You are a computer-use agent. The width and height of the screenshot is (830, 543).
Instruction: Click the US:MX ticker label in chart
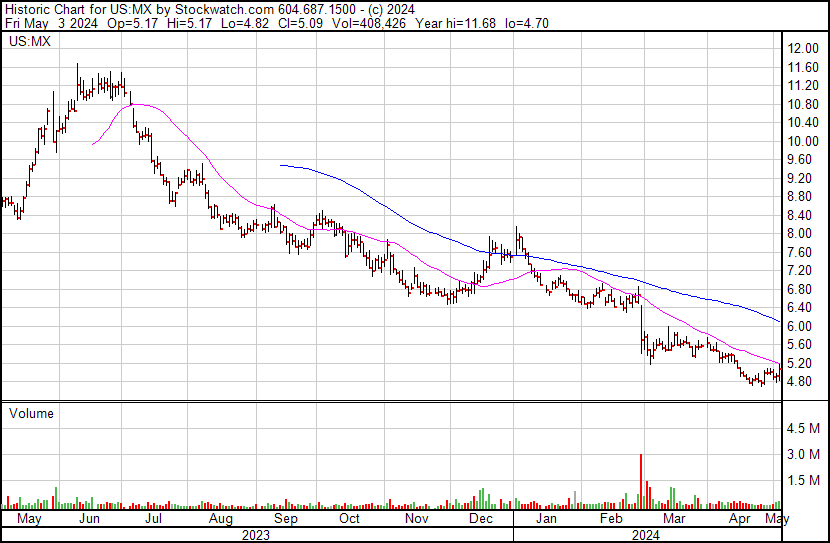pyautogui.click(x=30, y=41)
